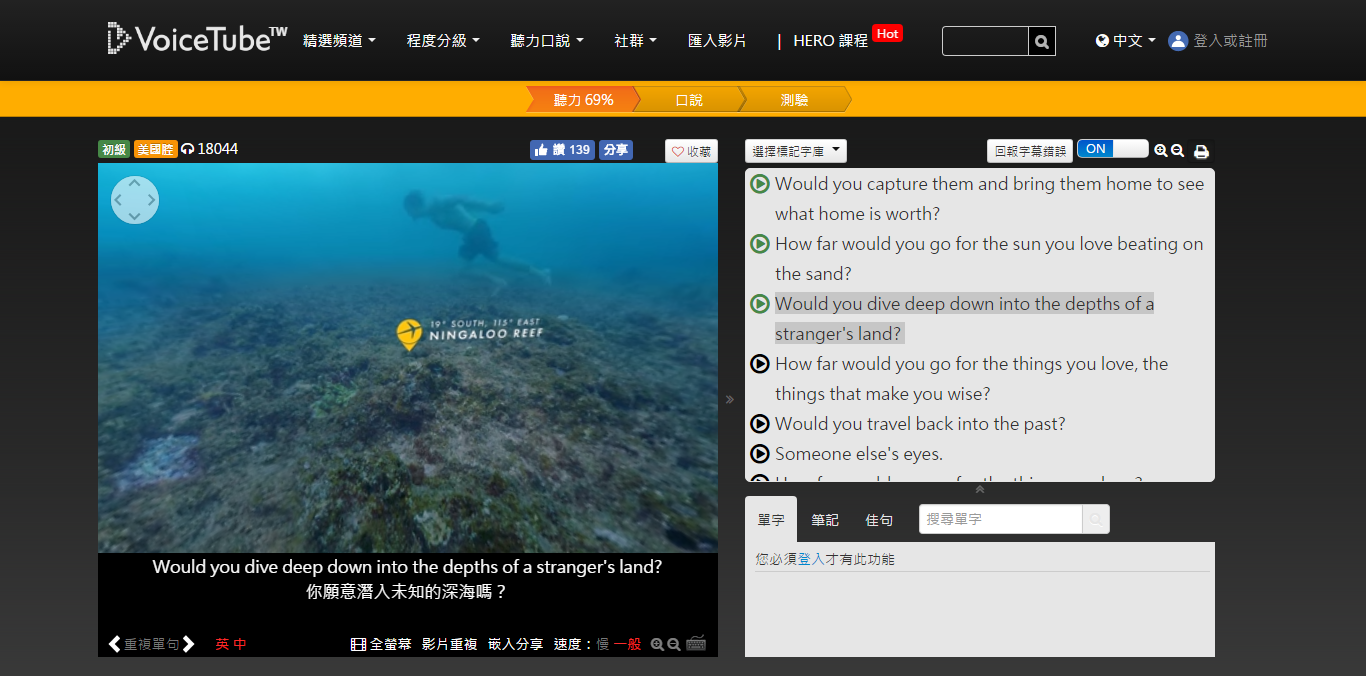Click 初級 level tag
This screenshot has width=1366, height=676.
(x=114, y=149)
